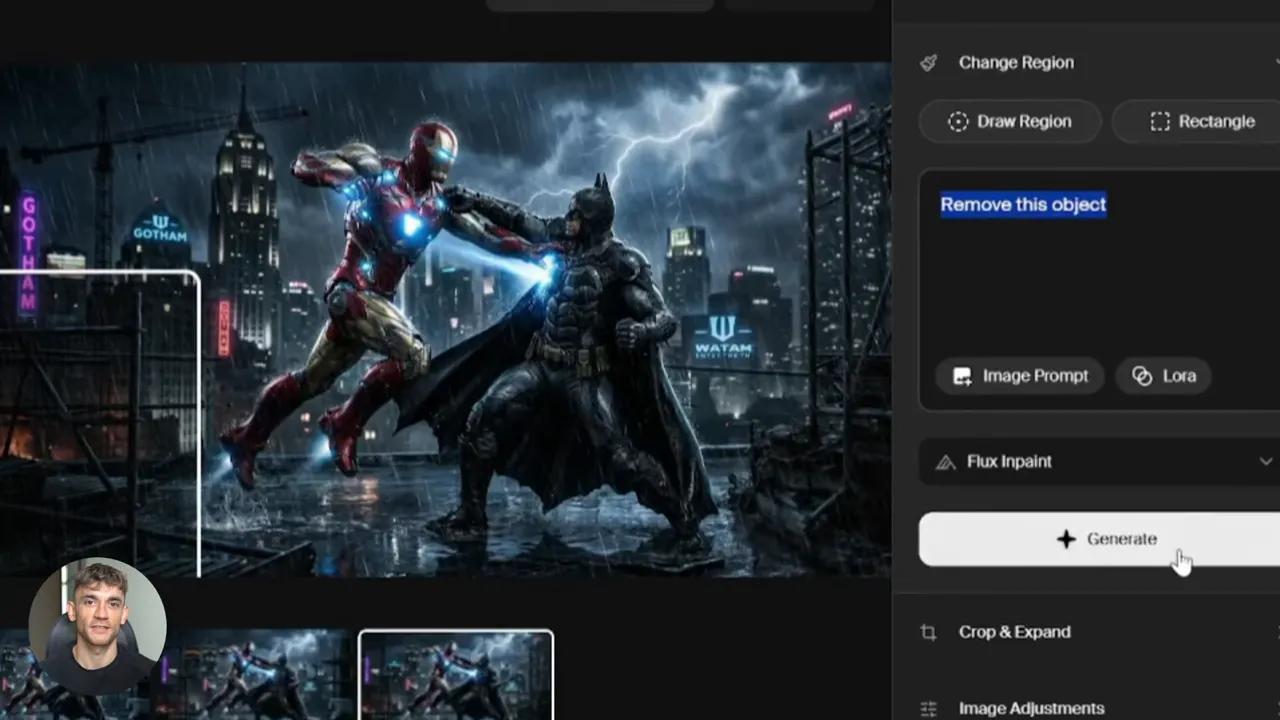Viewport: 1280px width, 720px height.
Task: Select the Draw Region tool
Action: pos(1010,122)
